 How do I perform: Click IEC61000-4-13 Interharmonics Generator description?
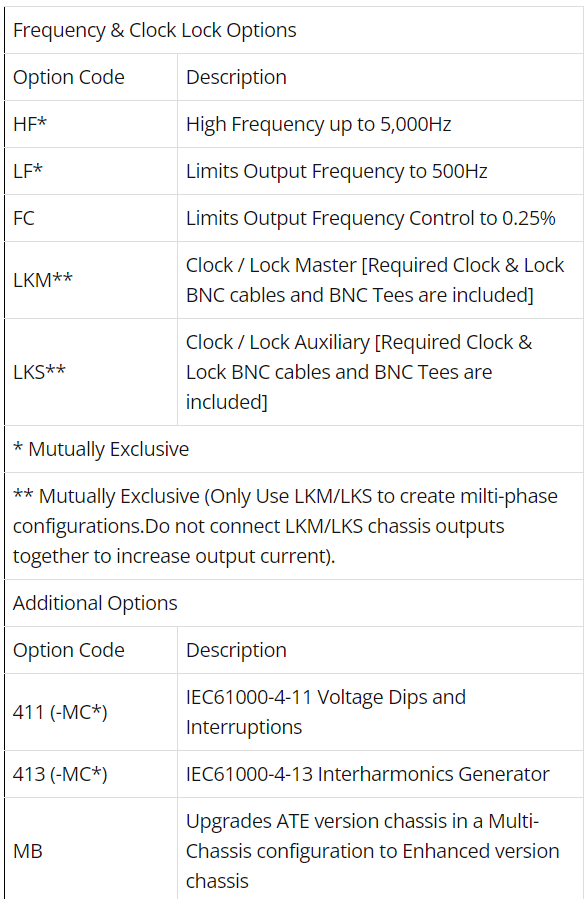tap(367, 775)
